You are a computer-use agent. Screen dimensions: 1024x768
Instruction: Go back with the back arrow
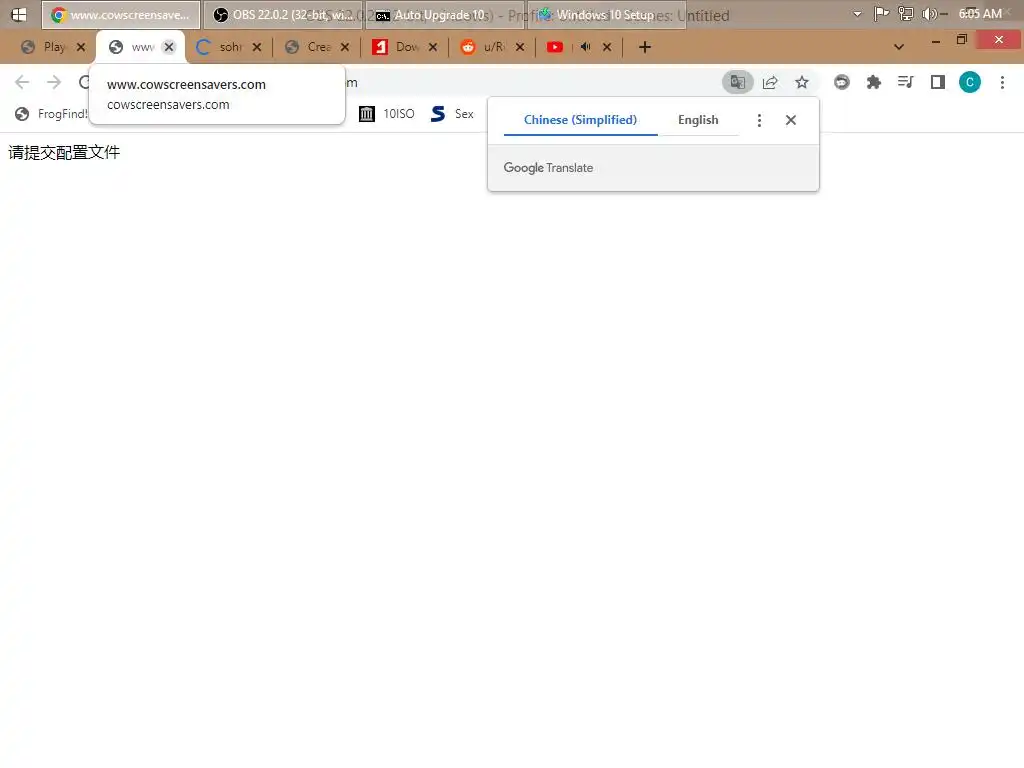(22, 82)
